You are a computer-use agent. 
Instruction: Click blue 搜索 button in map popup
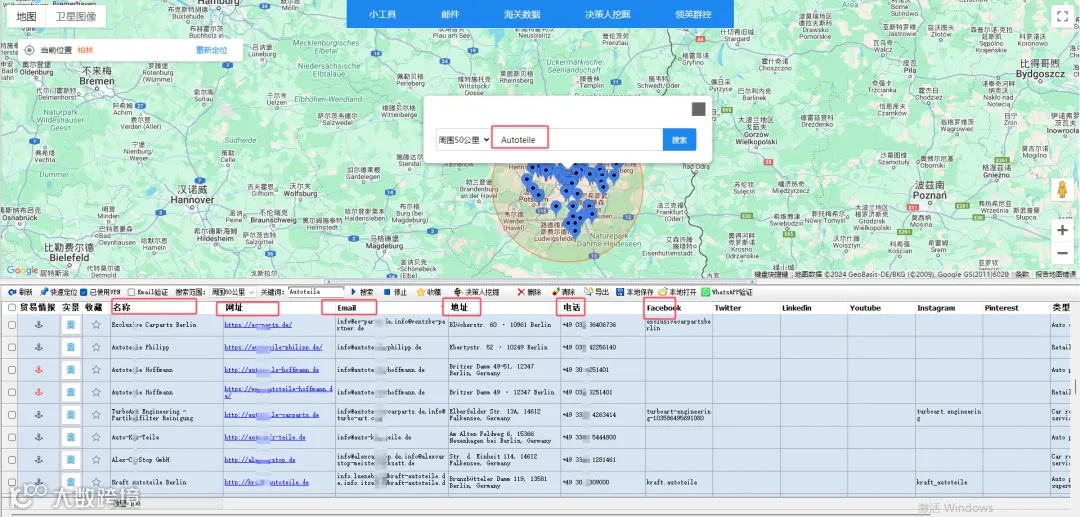coord(679,140)
